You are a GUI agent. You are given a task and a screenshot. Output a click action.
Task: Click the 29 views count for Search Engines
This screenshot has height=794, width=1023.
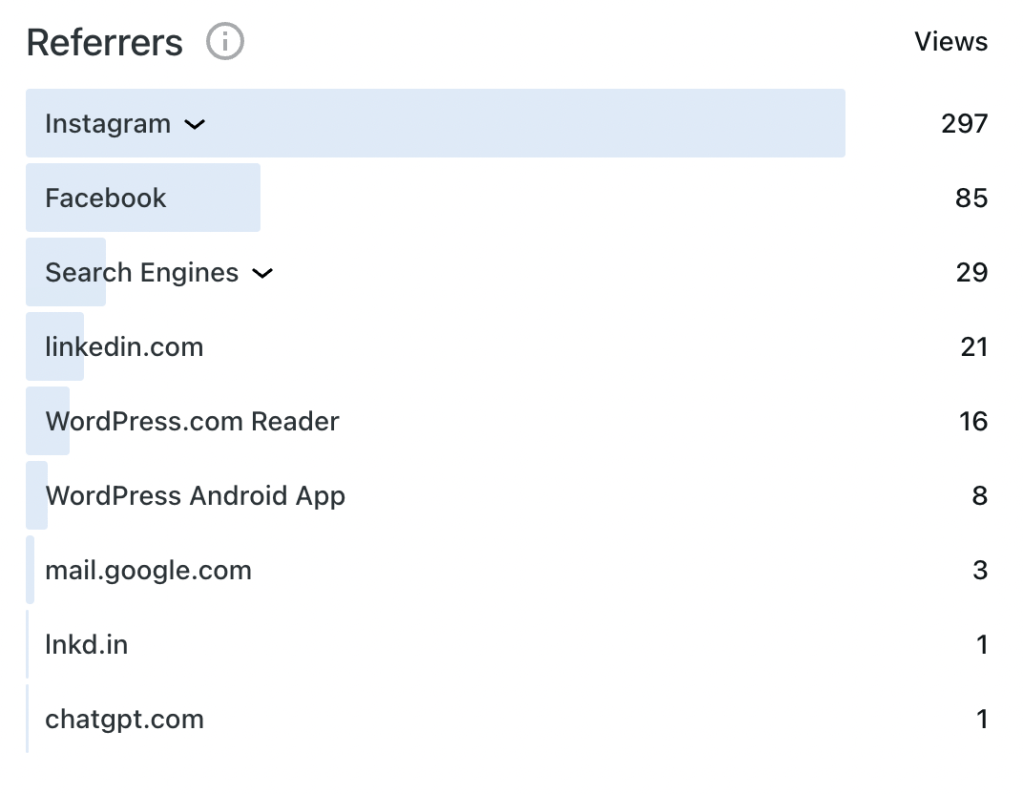[x=971, y=273]
